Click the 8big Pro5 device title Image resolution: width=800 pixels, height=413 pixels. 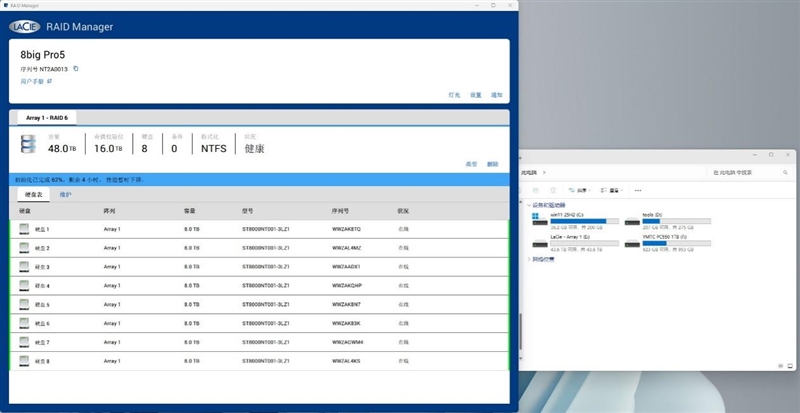[43, 55]
